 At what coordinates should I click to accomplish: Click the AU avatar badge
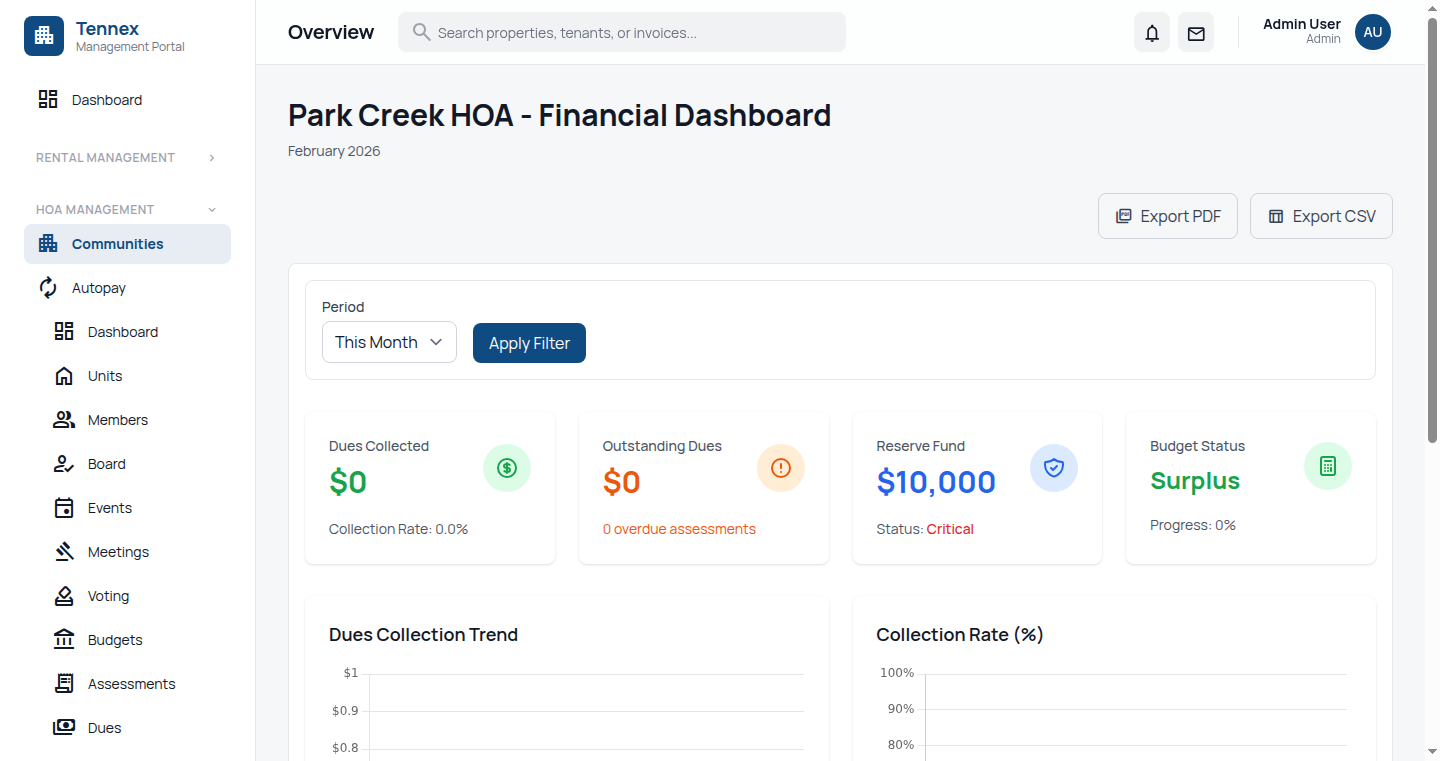click(x=1372, y=31)
